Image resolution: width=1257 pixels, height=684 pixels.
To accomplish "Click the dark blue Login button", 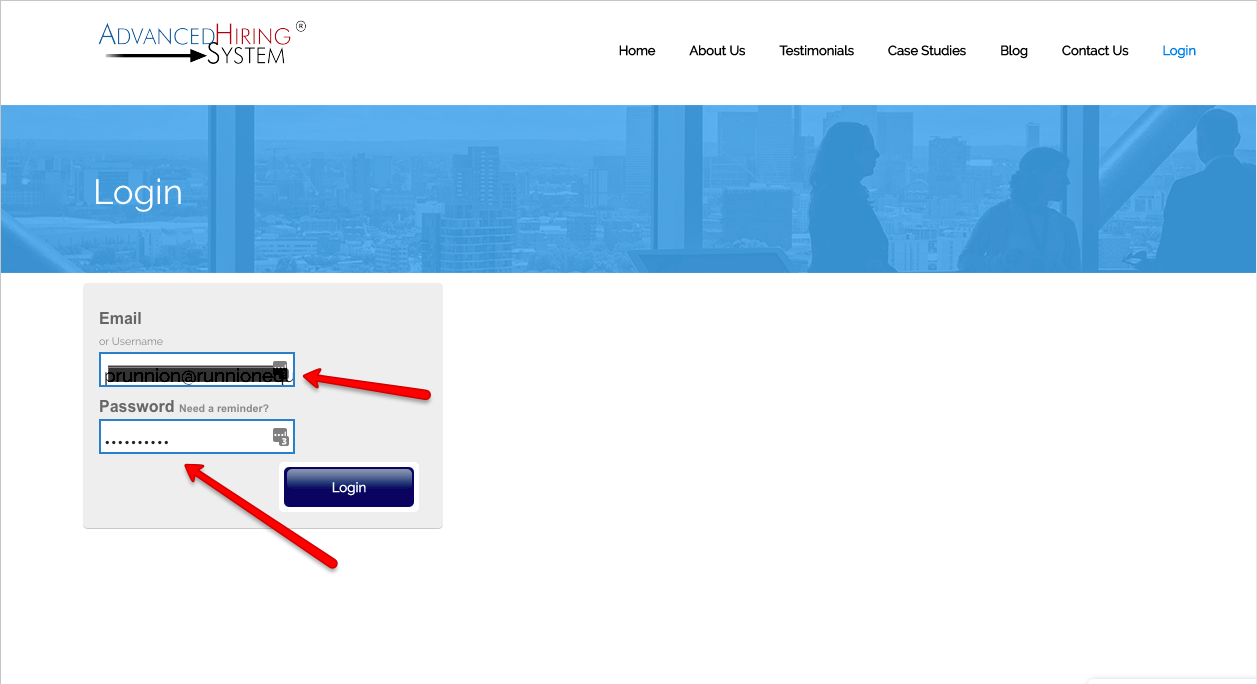I will pyautogui.click(x=349, y=487).
